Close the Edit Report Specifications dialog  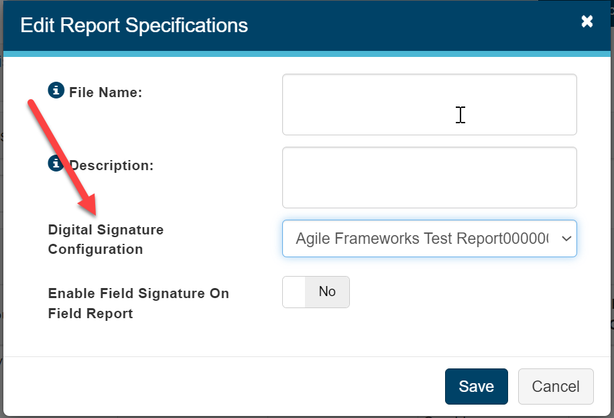point(587,21)
